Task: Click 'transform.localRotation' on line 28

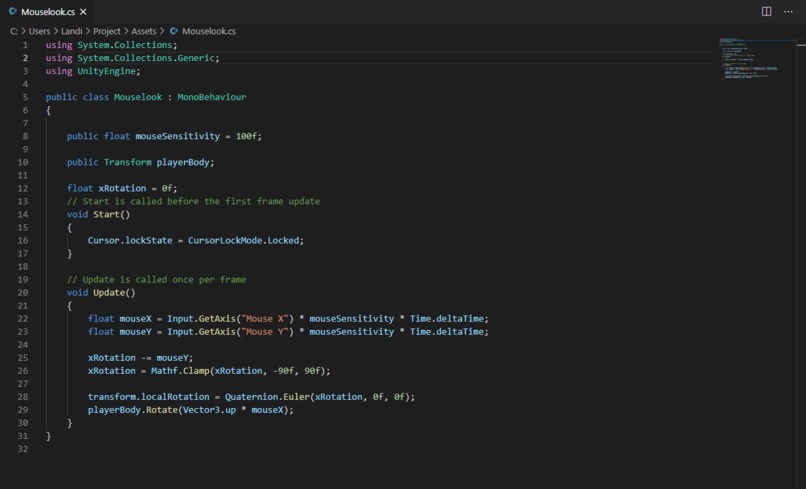Action: pos(149,396)
